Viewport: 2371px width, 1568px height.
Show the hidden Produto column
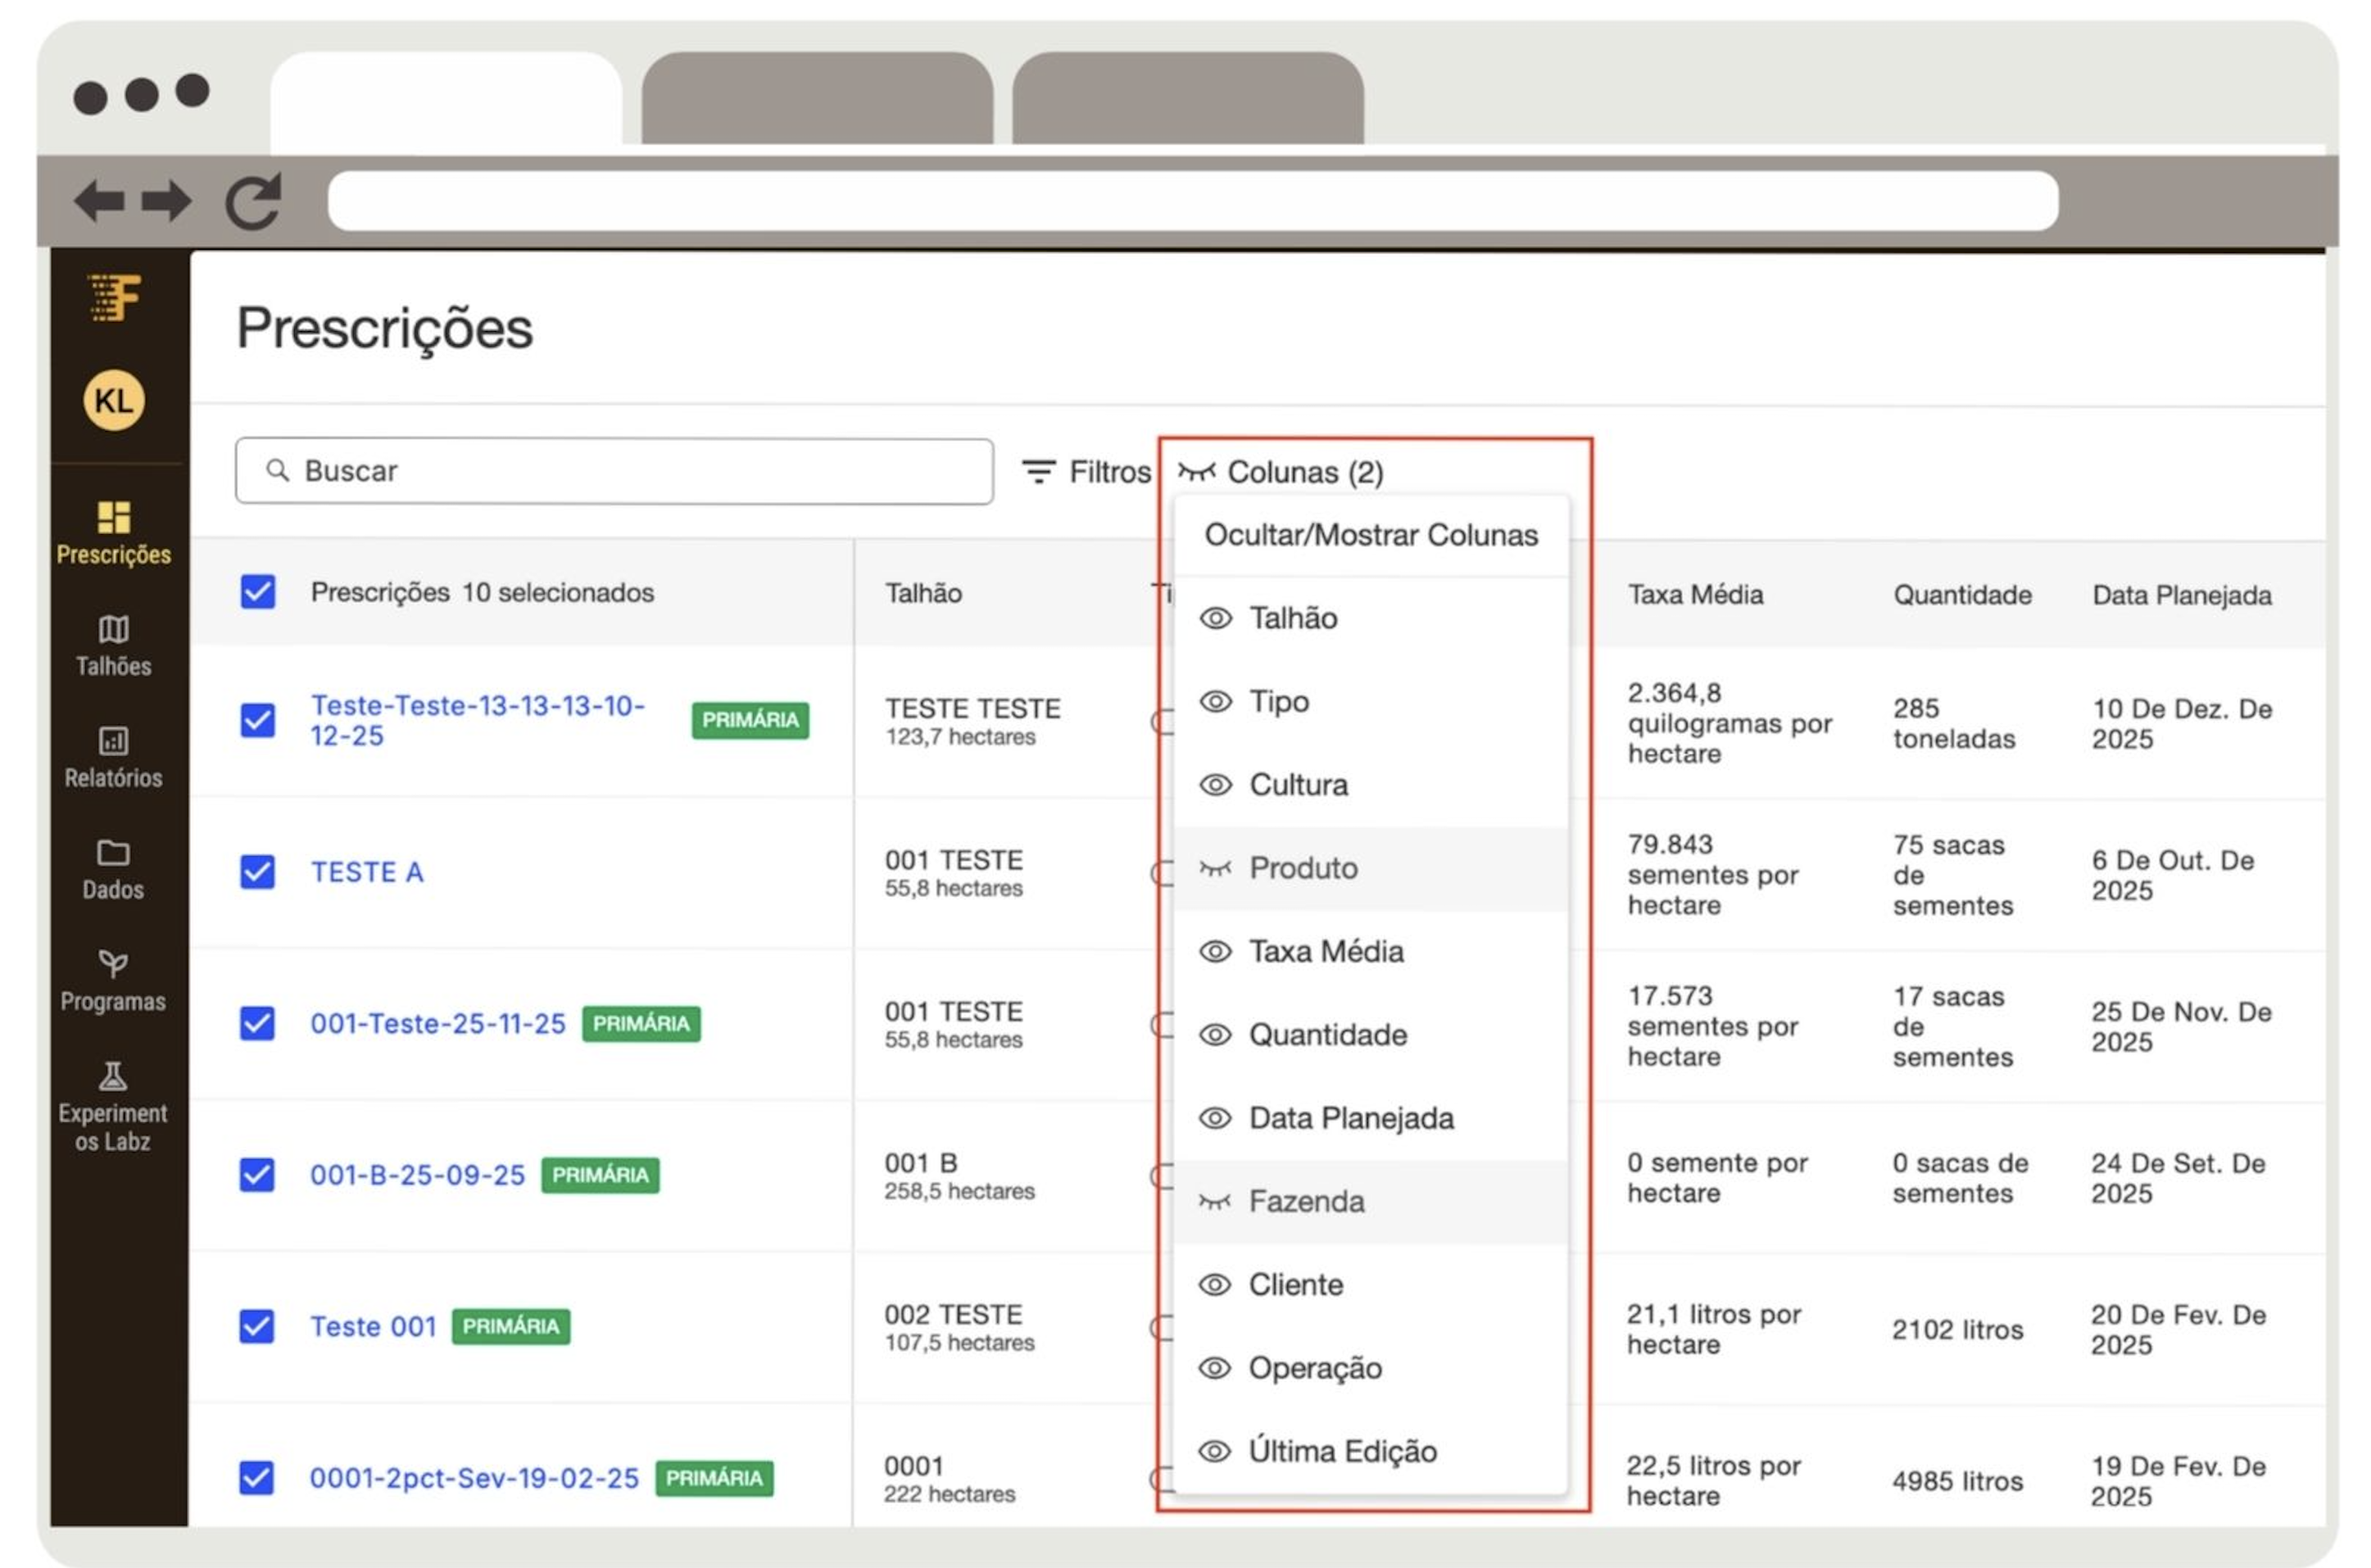(1214, 868)
